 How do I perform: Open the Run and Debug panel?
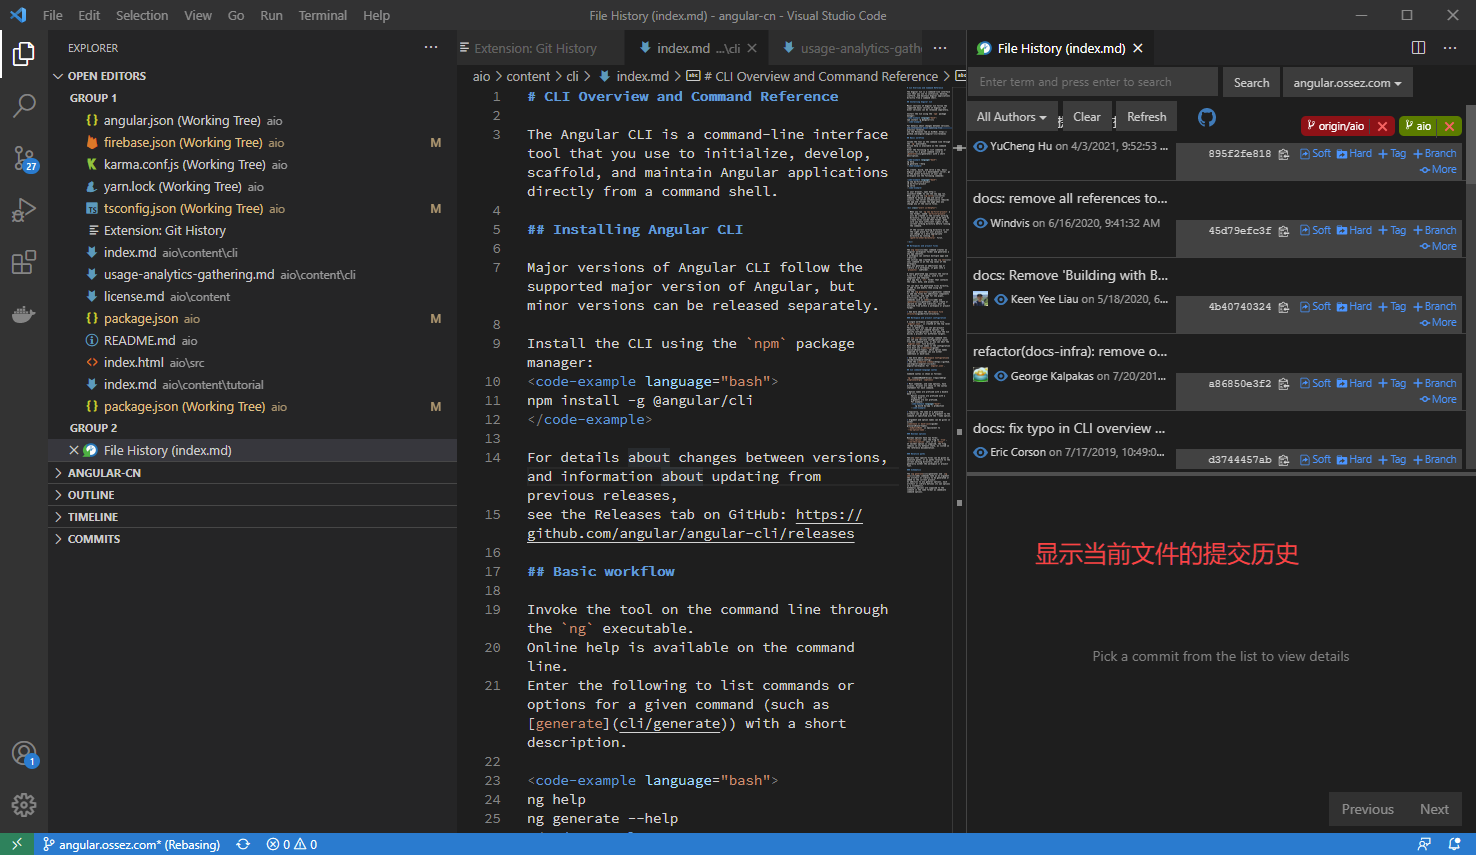coord(24,209)
